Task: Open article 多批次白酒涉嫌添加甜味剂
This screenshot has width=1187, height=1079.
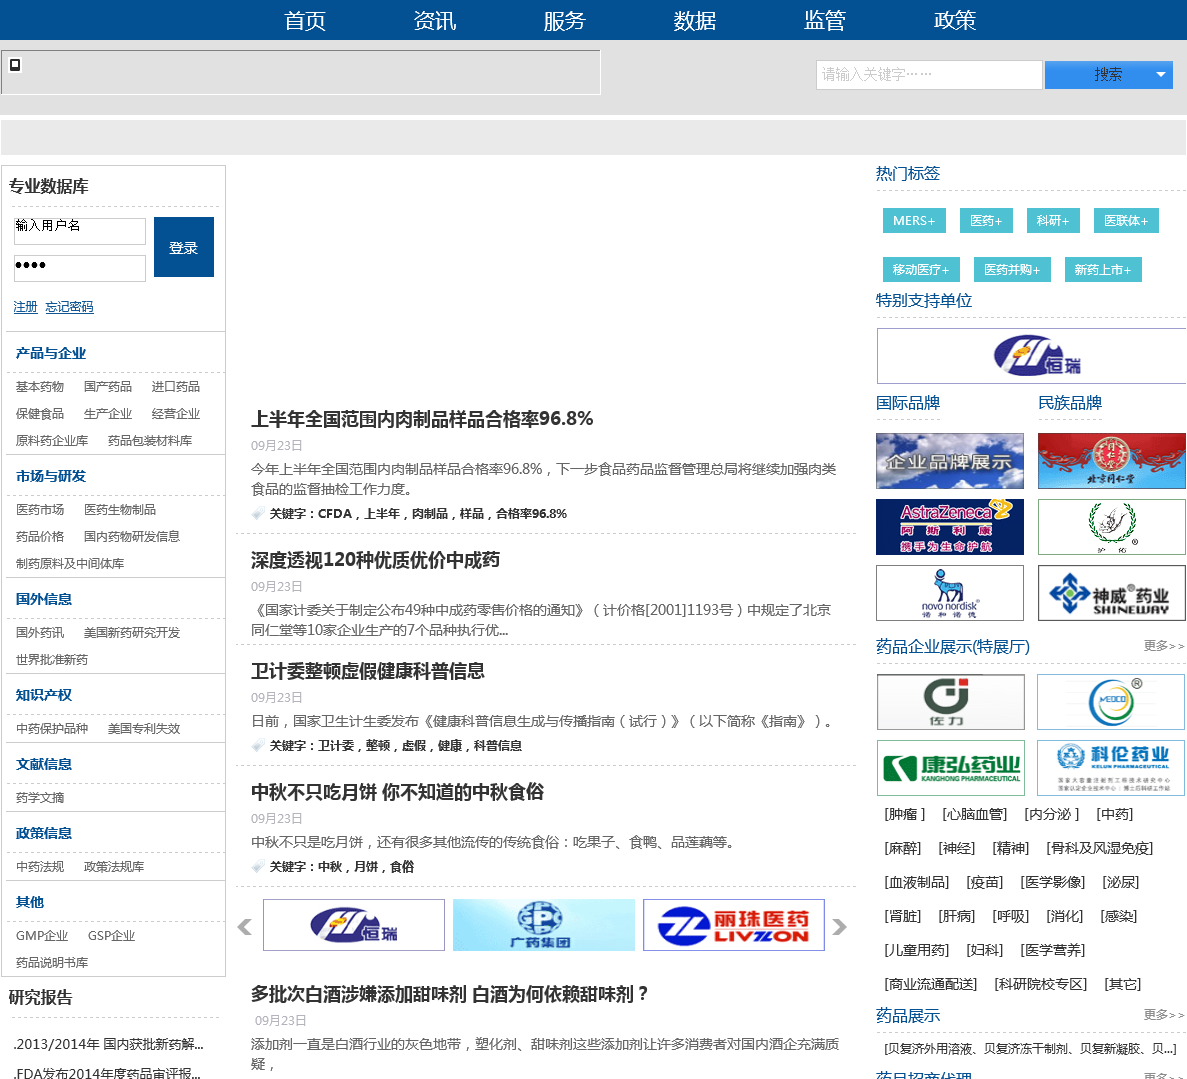Action: pyautogui.click(x=450, y=994)
